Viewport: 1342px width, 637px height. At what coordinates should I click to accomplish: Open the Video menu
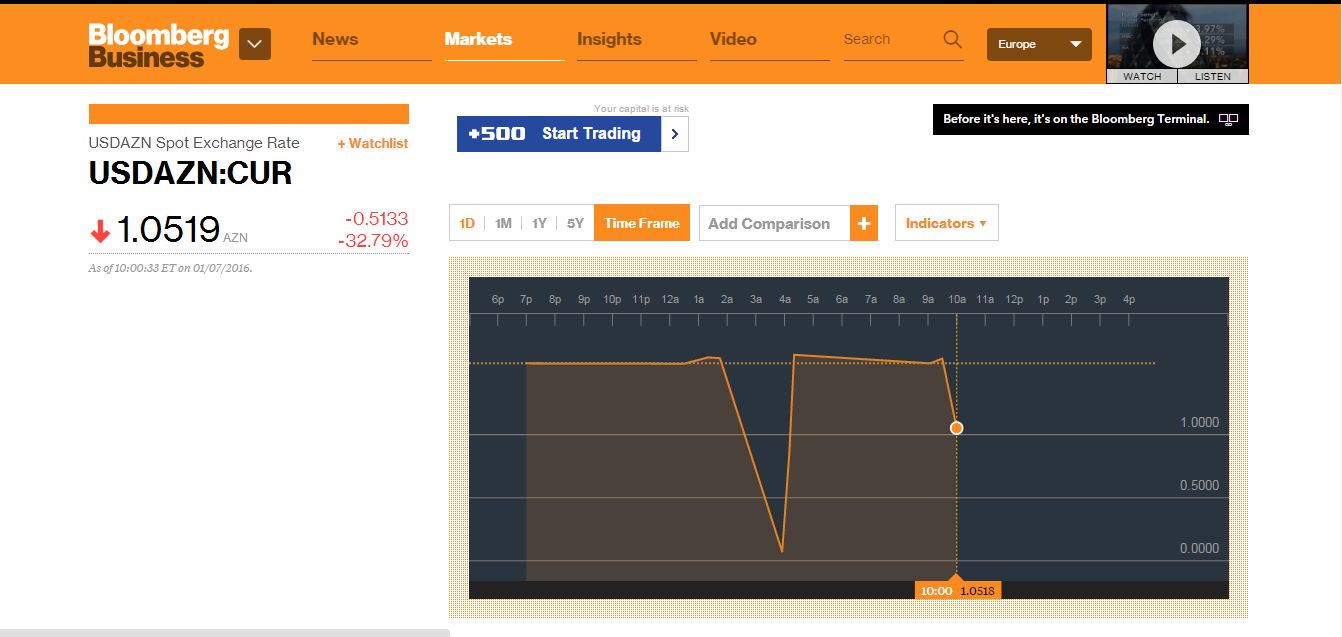[733, 39]
